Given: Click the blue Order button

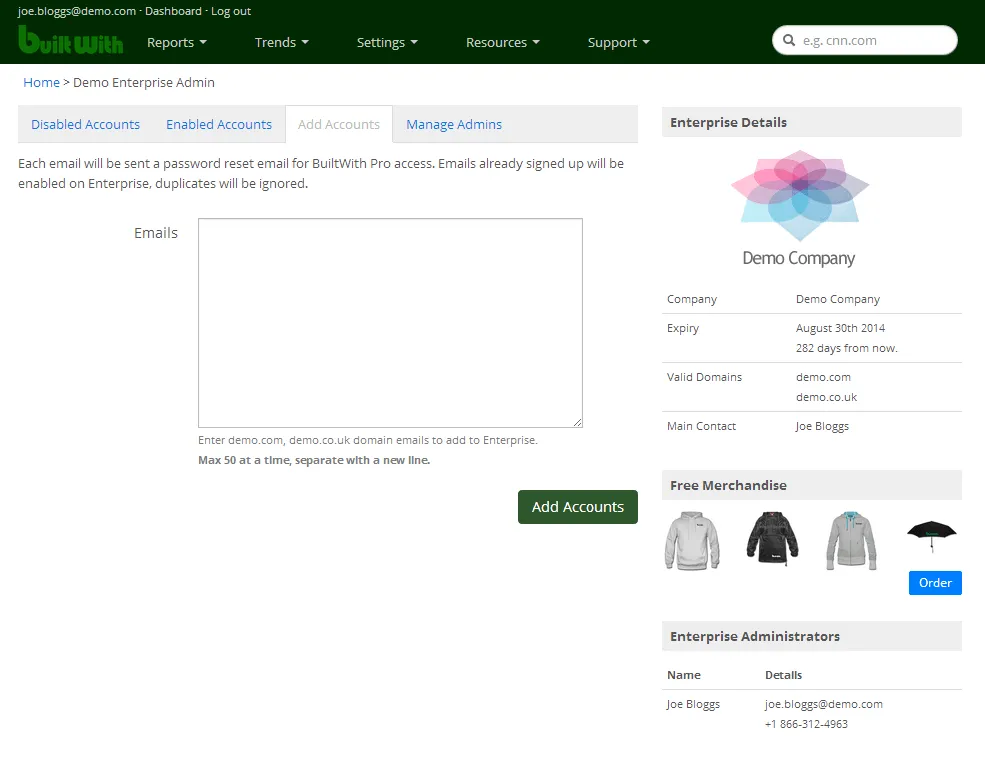Looking at the screenshot, I should coord(935,583).
